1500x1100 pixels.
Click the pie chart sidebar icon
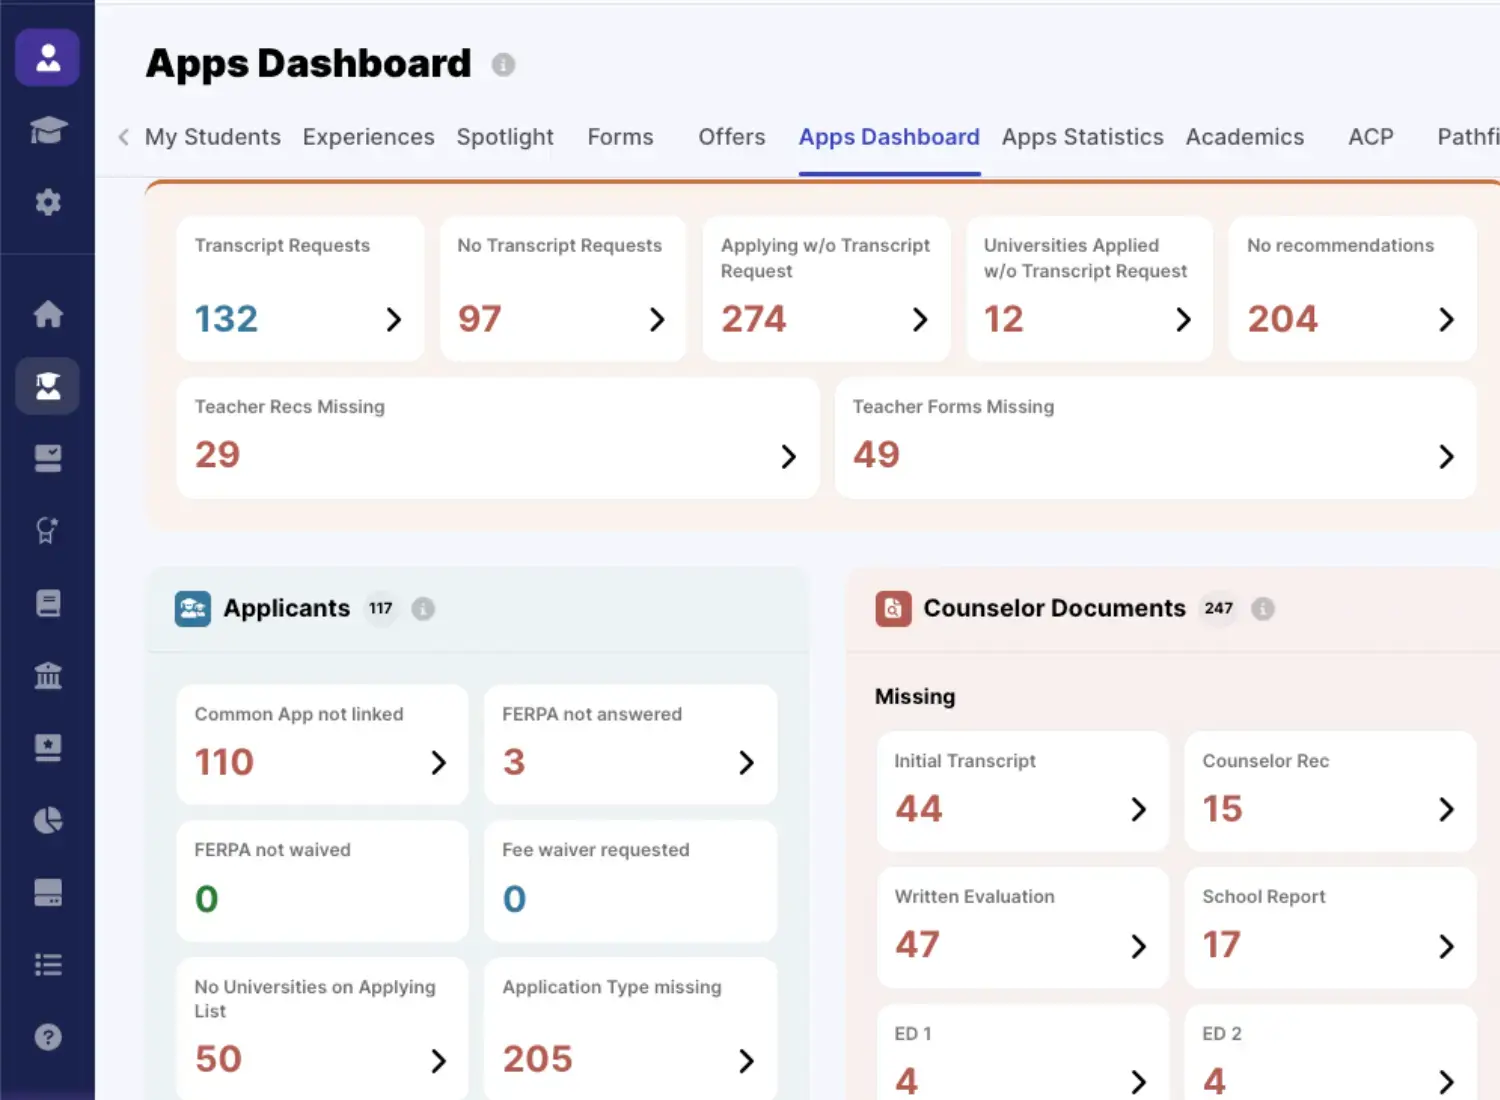click(x=47, y=820)
